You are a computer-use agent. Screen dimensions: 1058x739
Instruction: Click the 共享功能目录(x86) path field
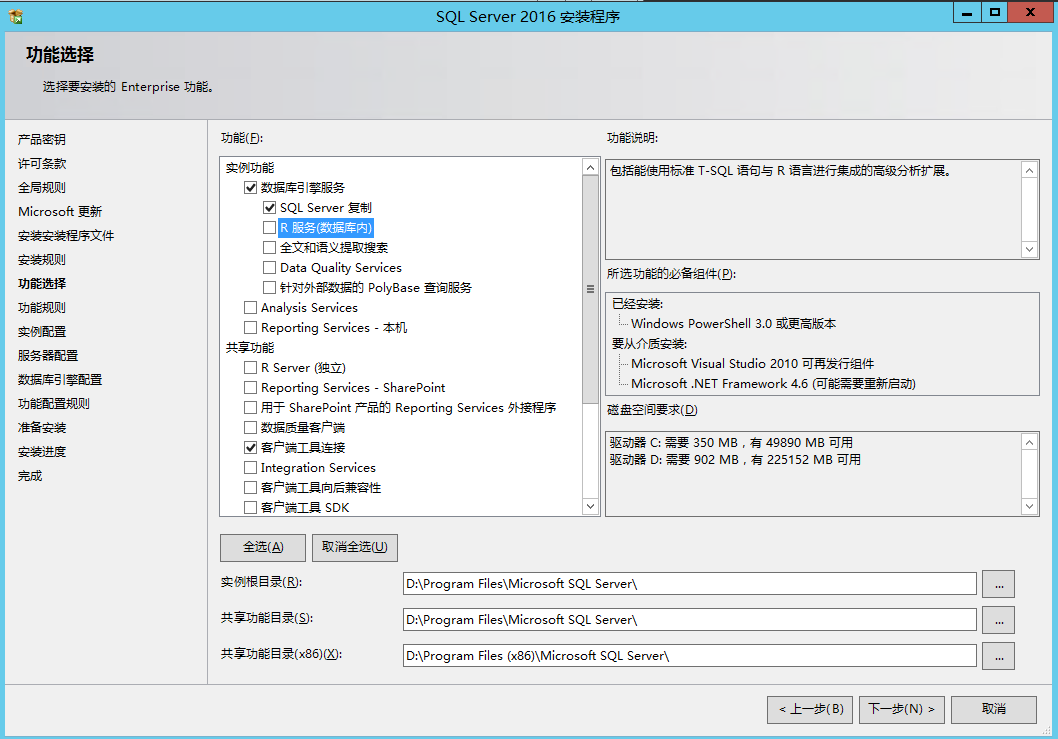pyautogui.click(x=690, y=655)
